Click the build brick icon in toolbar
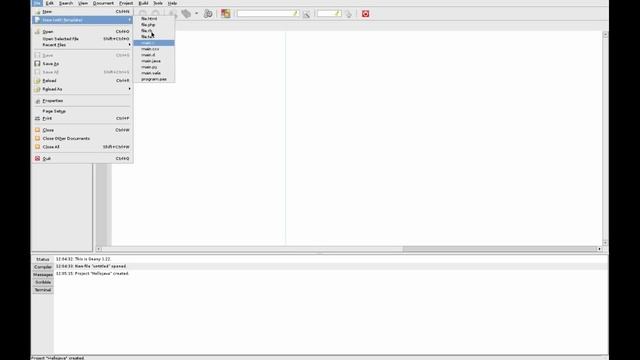Viewport: 640px width, 360px height. coord(186,14)
